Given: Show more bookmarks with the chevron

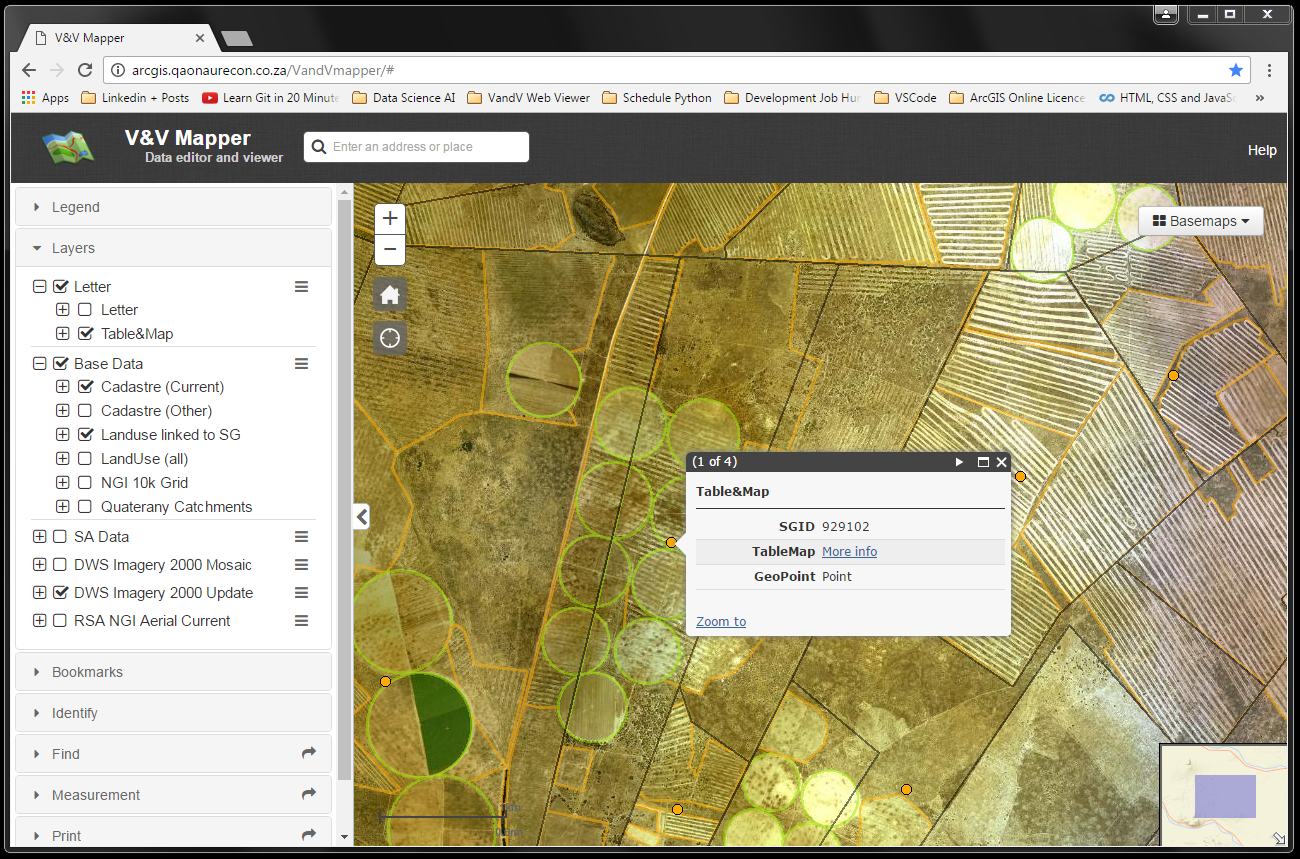Looking at the screenshot, I should (1259, 98).
